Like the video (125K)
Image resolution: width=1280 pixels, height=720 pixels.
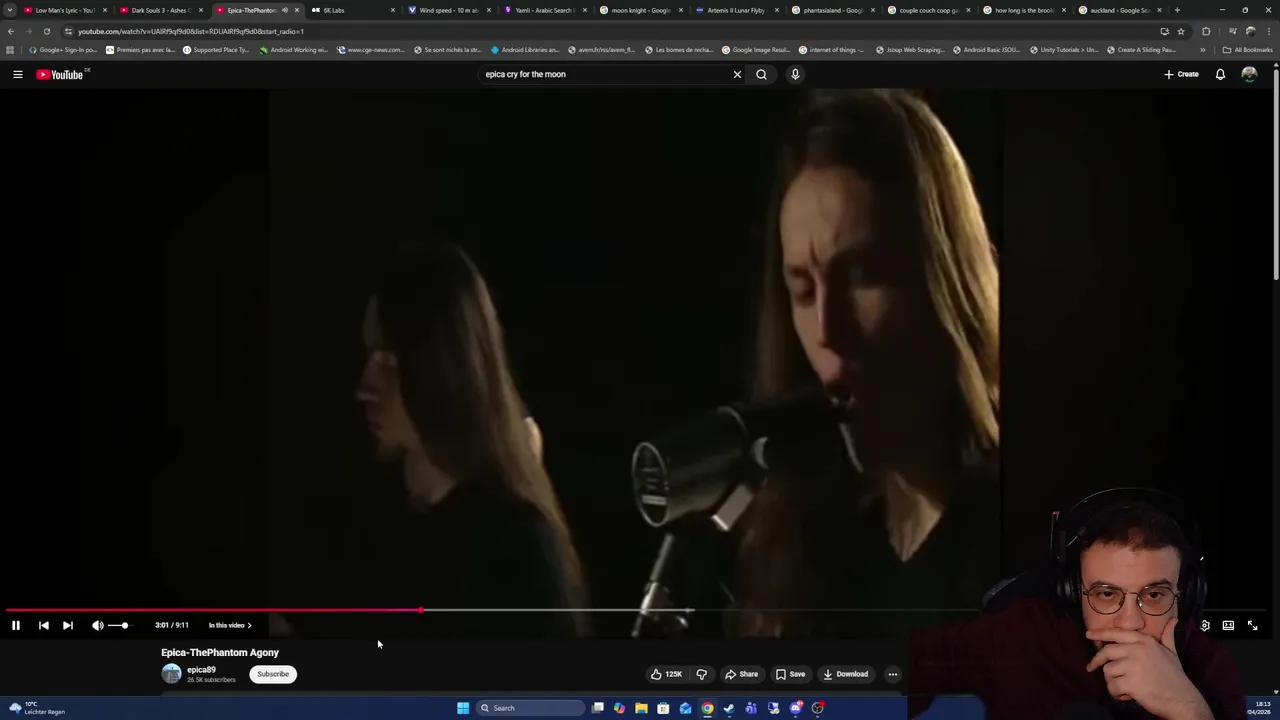point(667,674)
